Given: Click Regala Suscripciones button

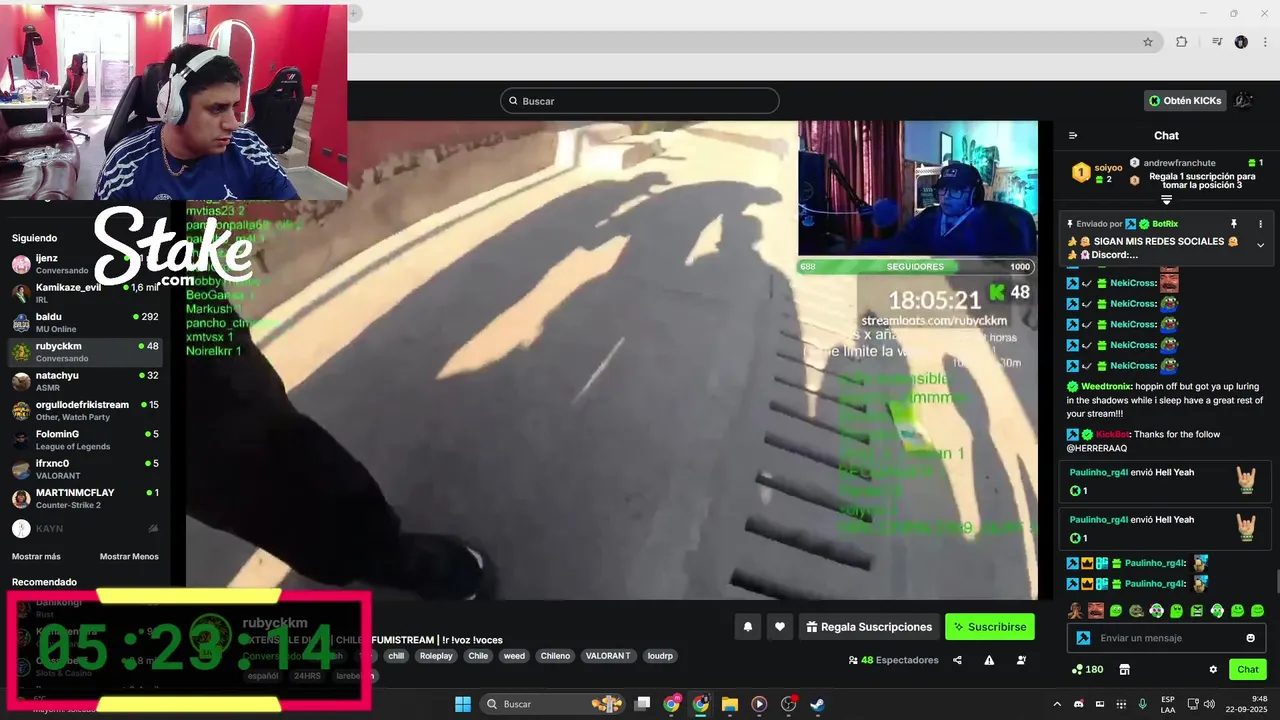Looking at the screenshot, I should click(869, 627).
